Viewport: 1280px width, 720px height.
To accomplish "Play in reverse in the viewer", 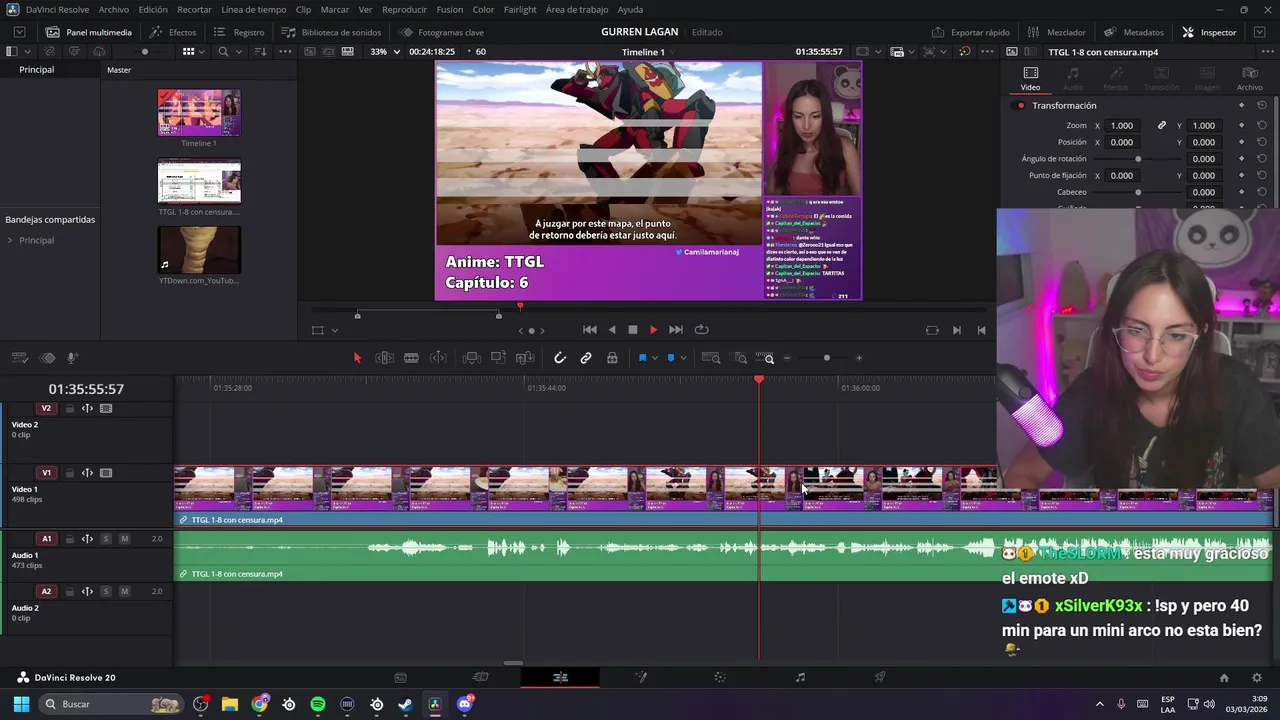I will [612, 330].
